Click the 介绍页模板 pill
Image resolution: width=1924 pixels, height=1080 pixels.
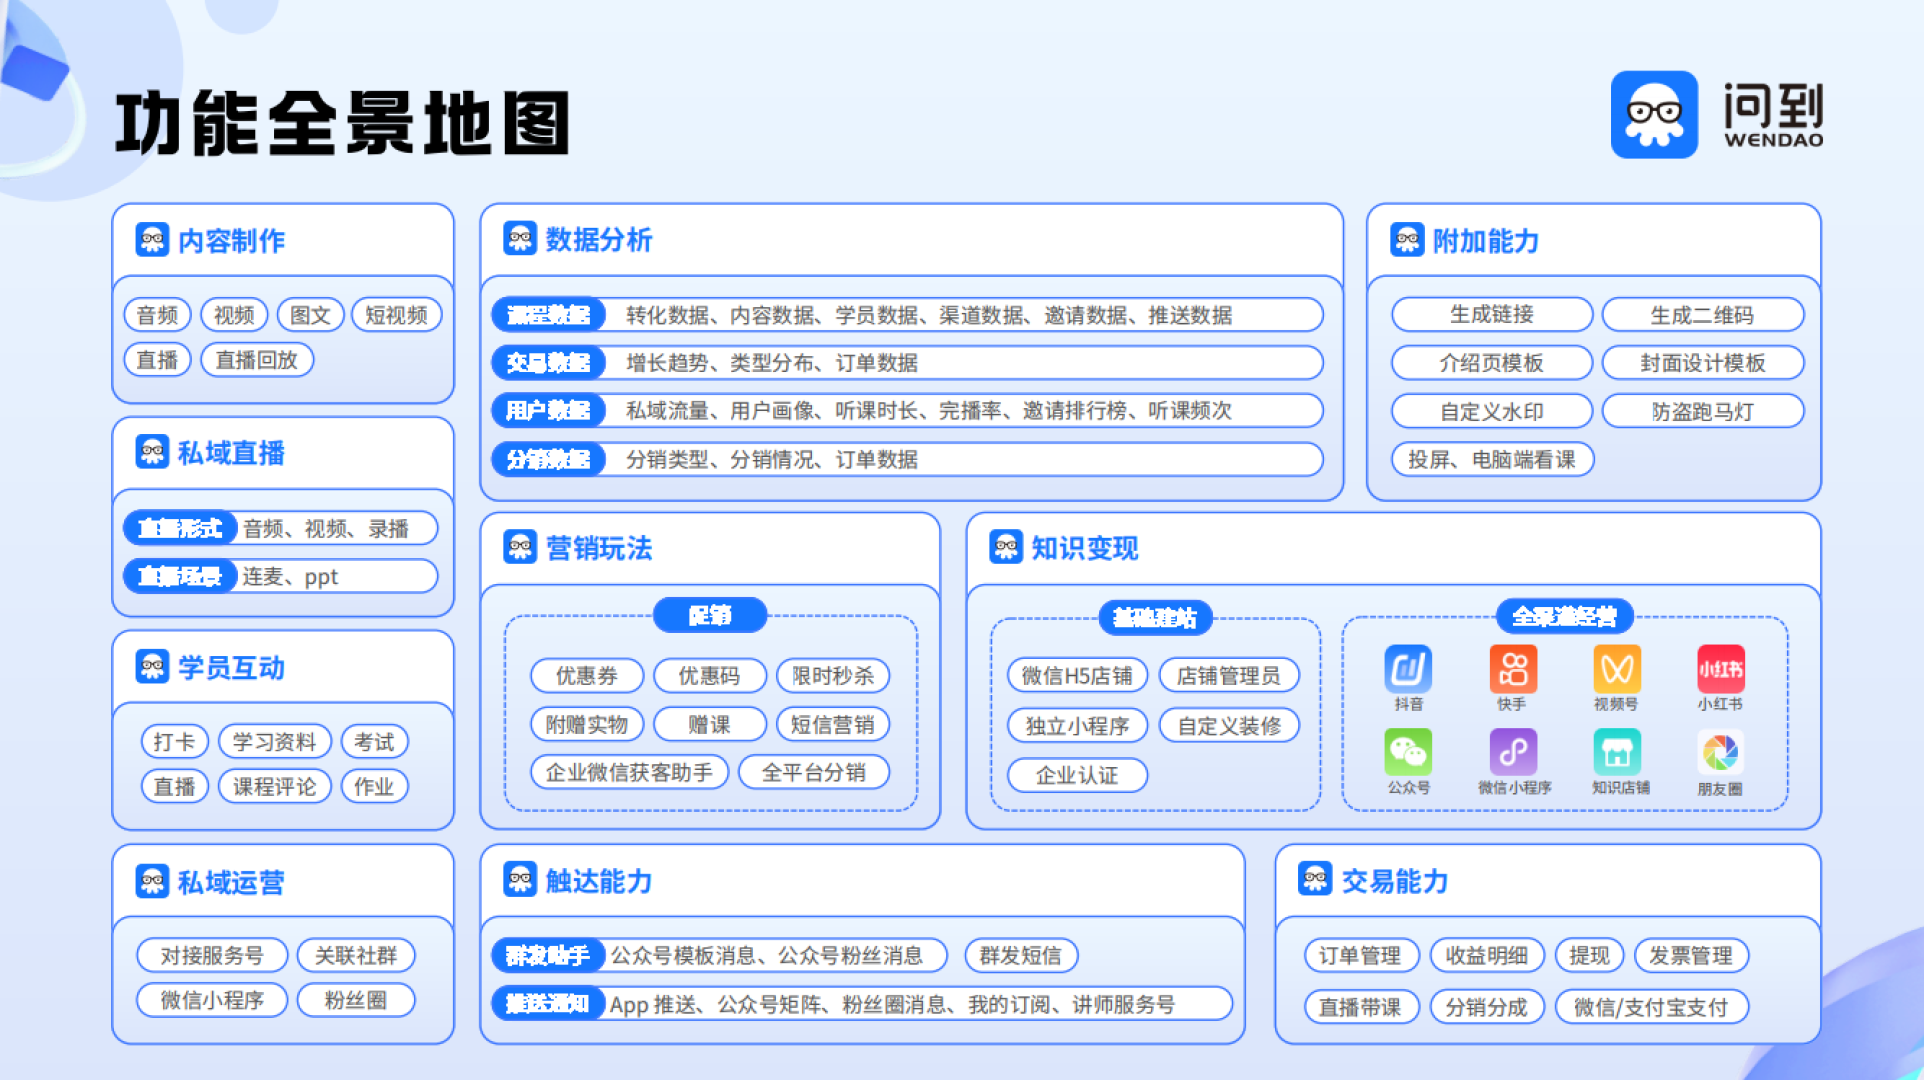[1492, 362]
